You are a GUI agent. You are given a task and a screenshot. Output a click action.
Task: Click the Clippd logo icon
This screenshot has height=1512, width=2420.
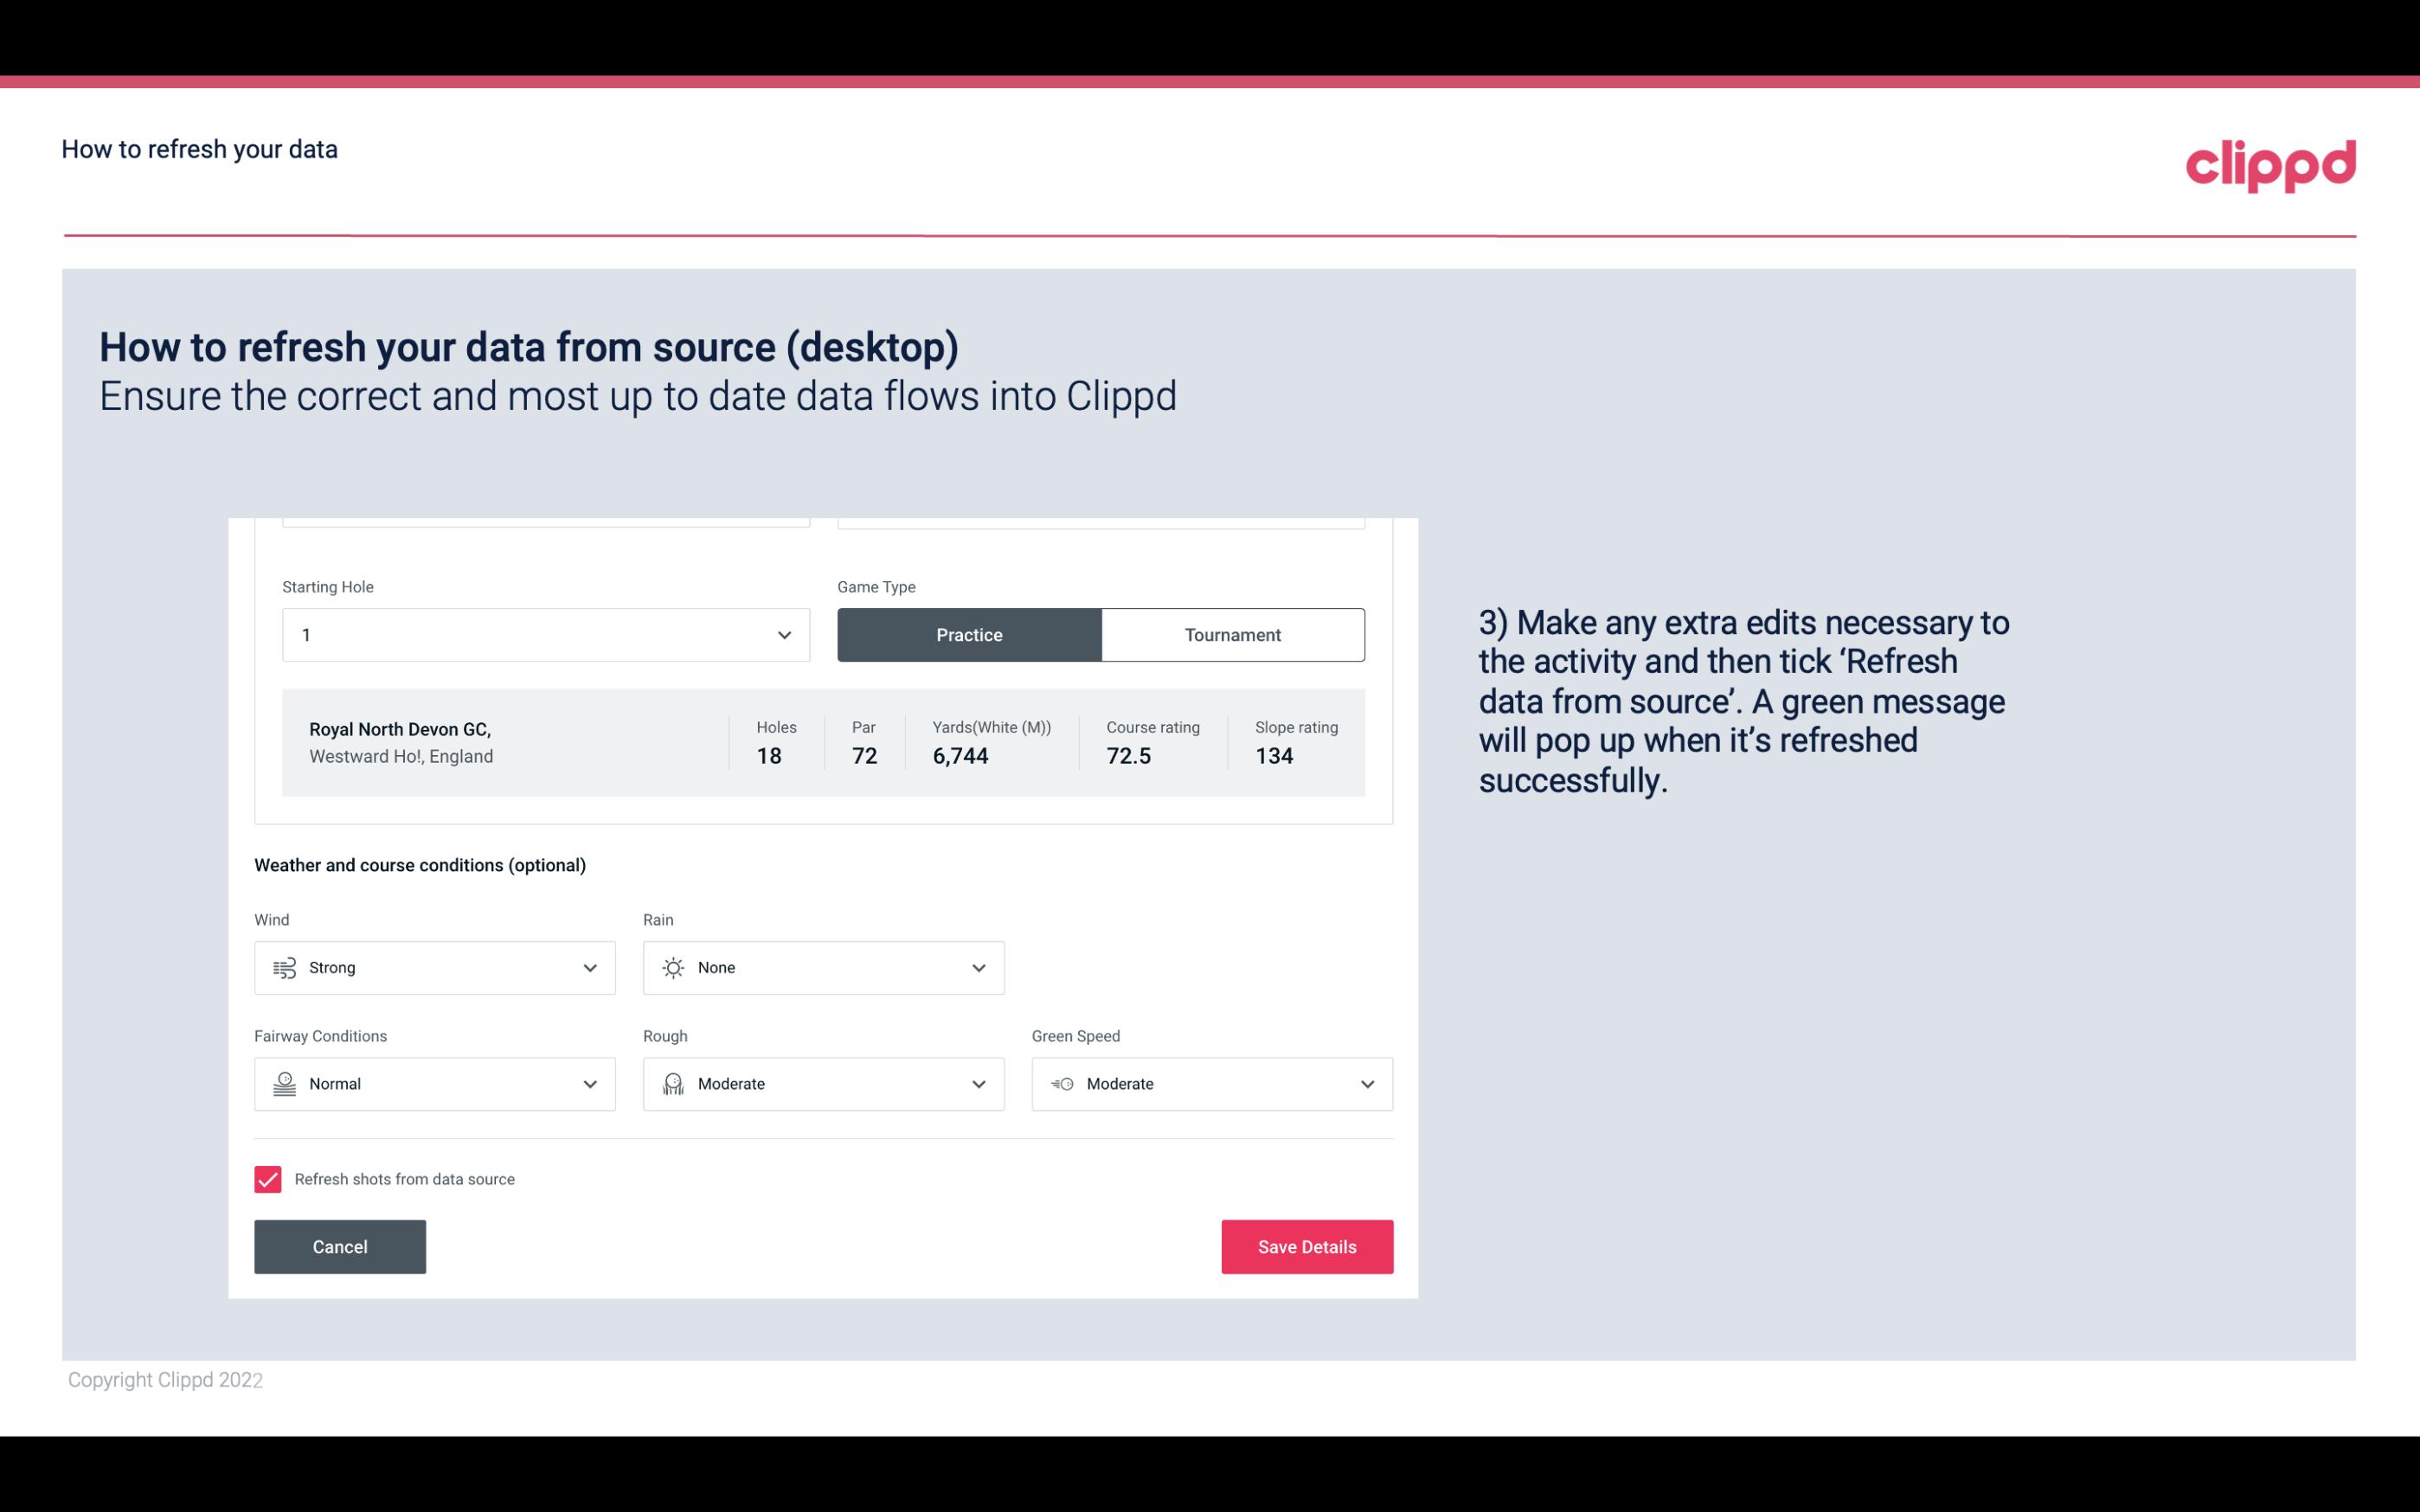click(x=2272, y=162)
